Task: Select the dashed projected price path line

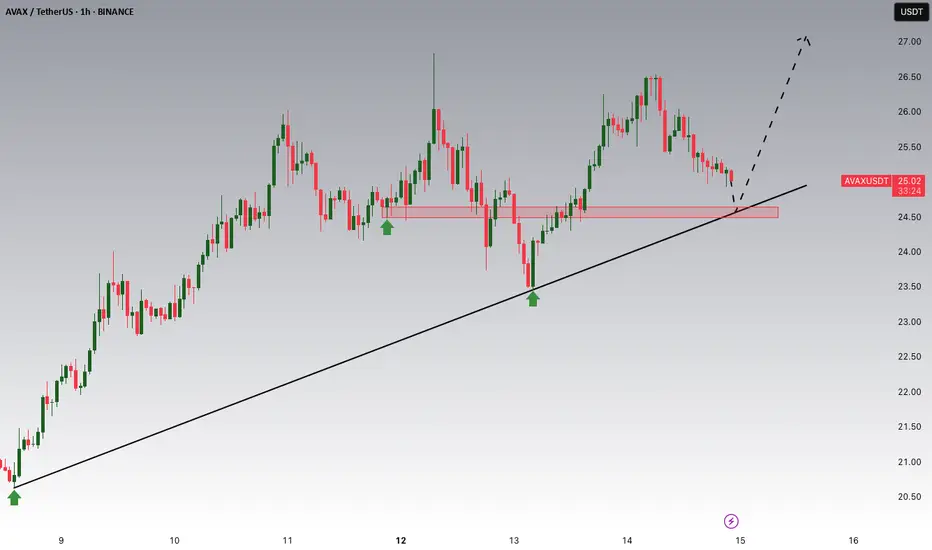Action: click(x=773, y=124)
